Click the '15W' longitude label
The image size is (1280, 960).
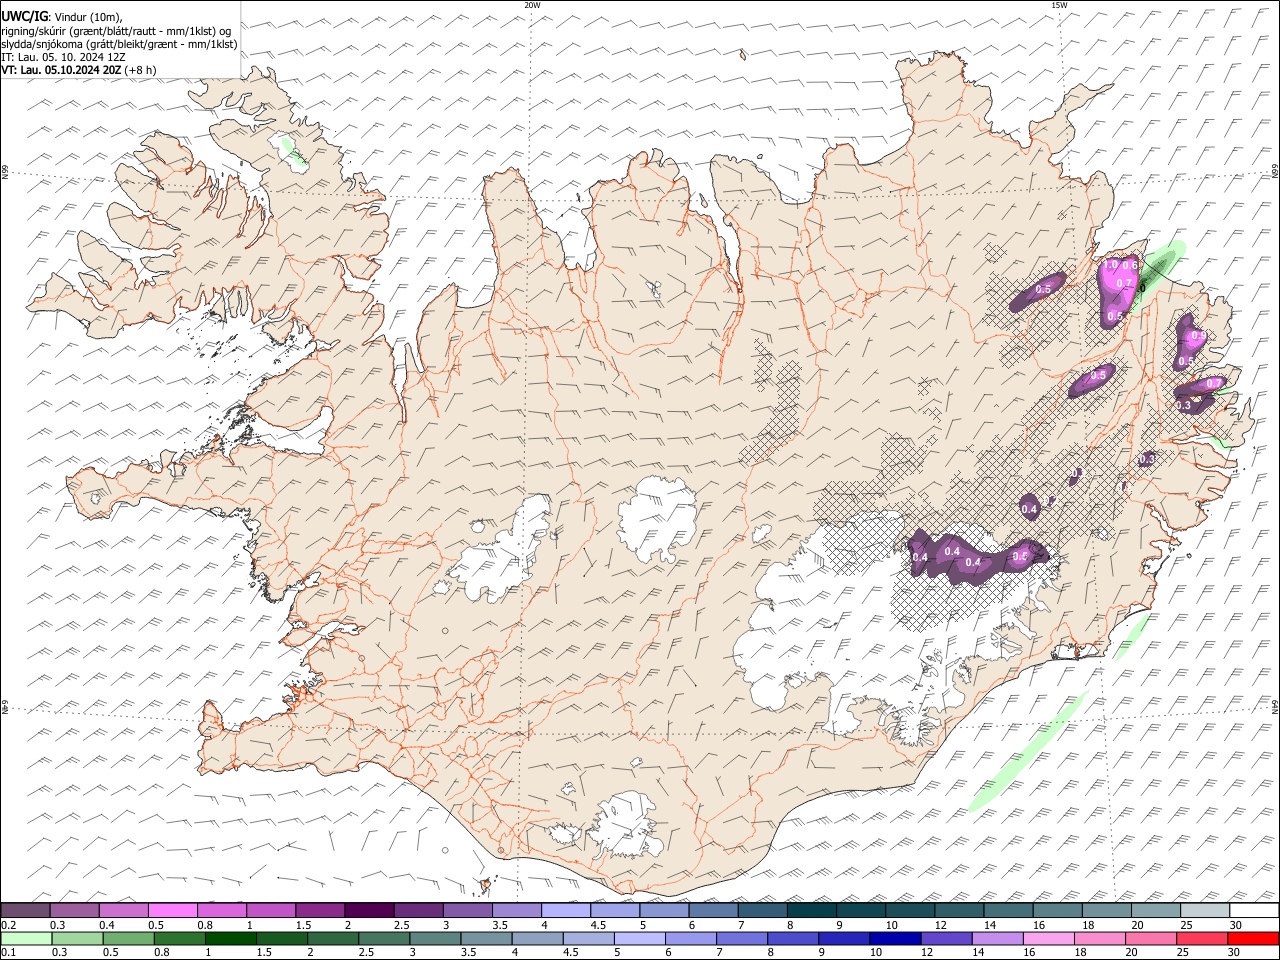1059,5
